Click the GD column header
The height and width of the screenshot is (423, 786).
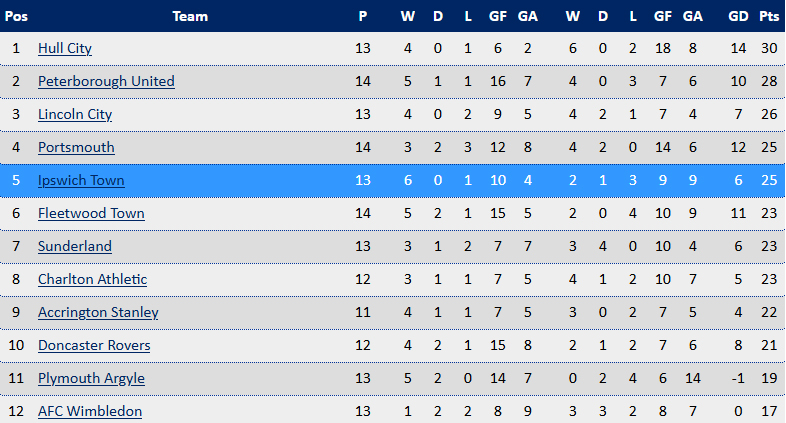point(738,16)
